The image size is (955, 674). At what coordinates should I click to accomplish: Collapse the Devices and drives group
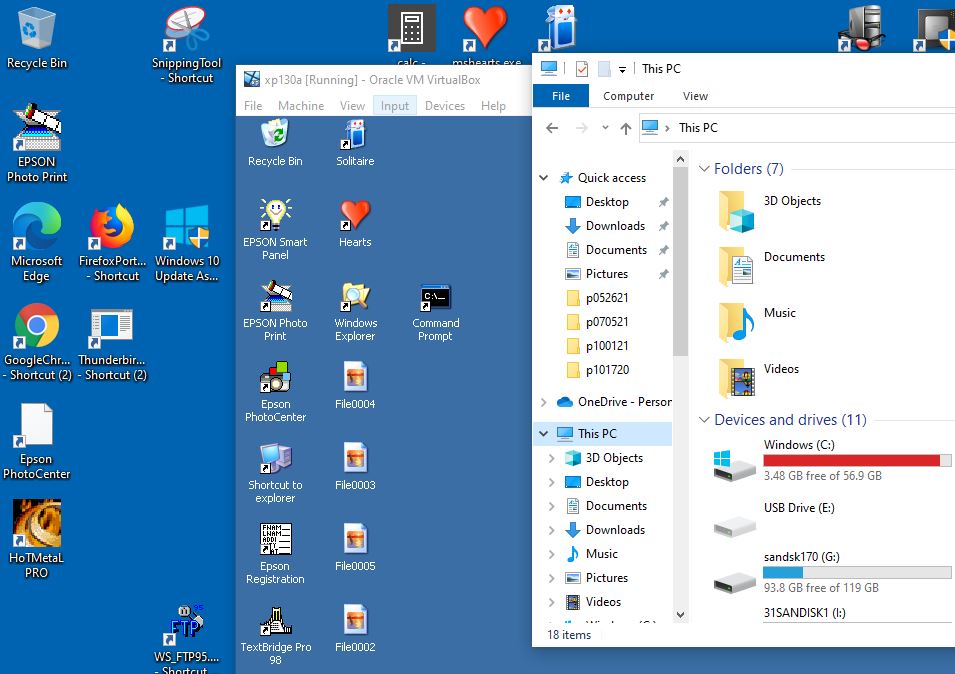(704, 419)
